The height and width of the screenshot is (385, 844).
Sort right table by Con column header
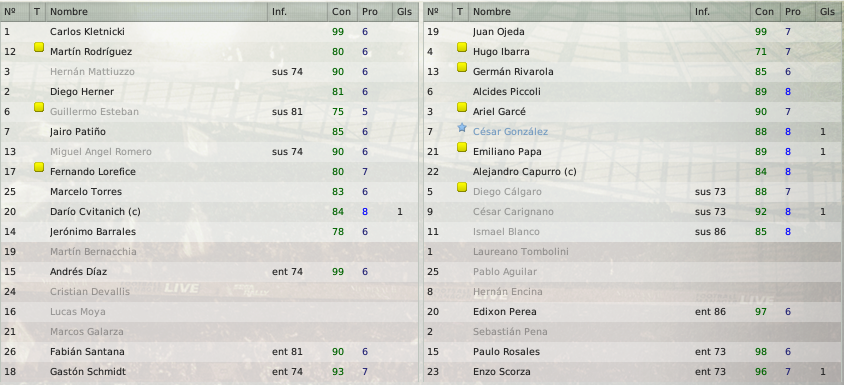point(764,11)
